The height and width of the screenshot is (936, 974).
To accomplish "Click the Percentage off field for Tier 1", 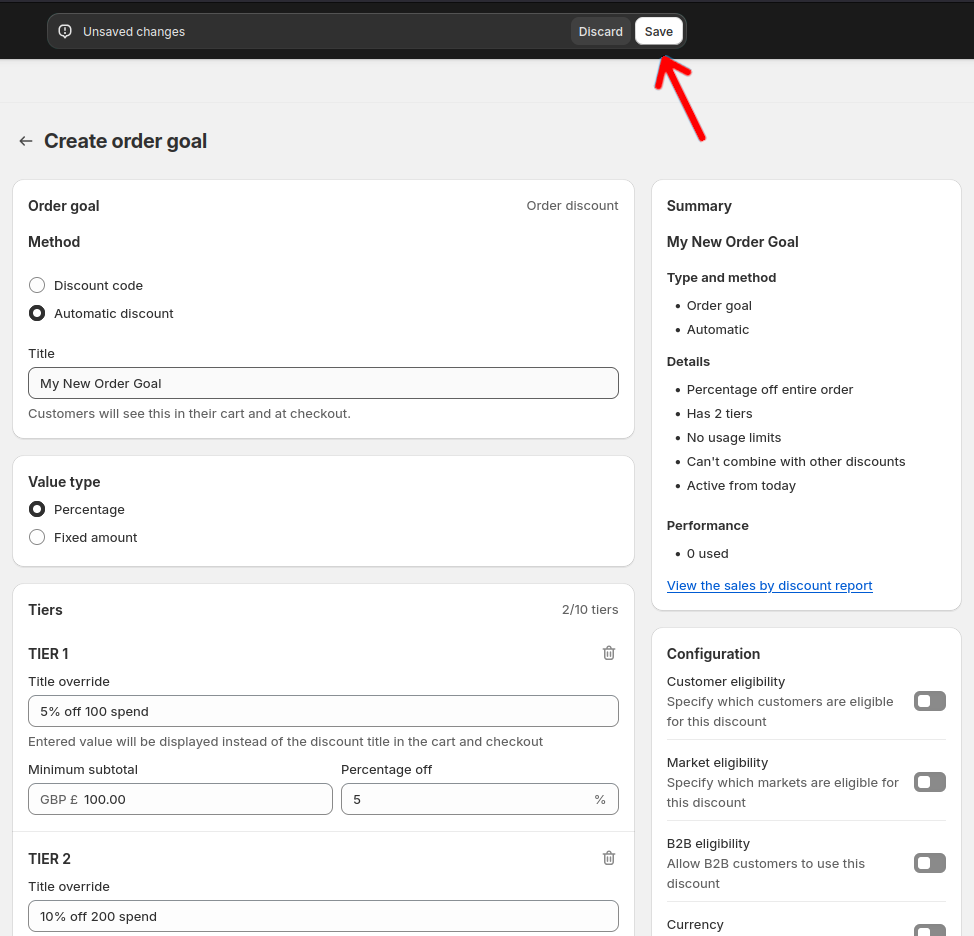I will tap(479, 799).
